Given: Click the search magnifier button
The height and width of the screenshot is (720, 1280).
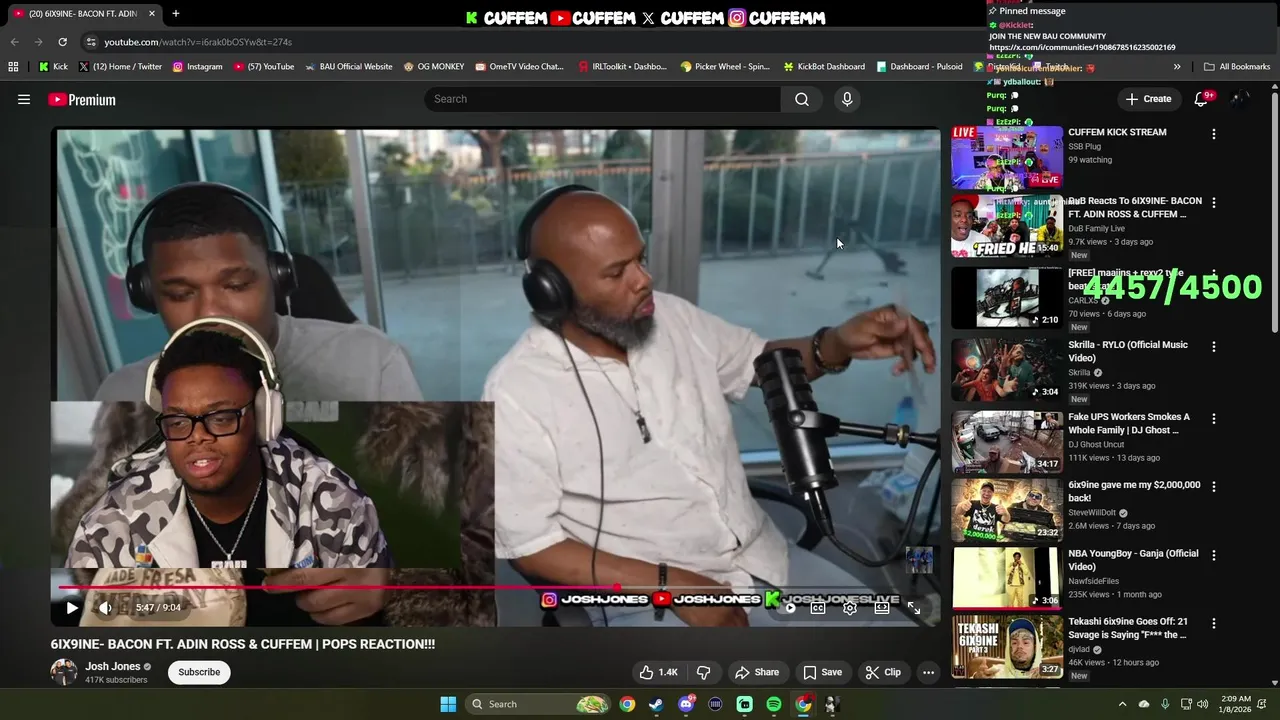Looking at the screenshot, I should click(x=802, y=99).
